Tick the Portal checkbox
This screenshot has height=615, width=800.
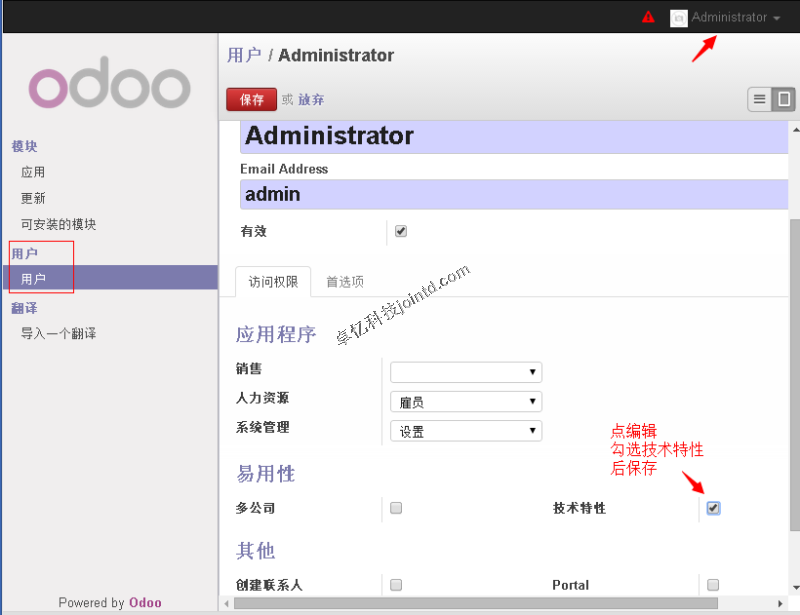pos(713,585)
